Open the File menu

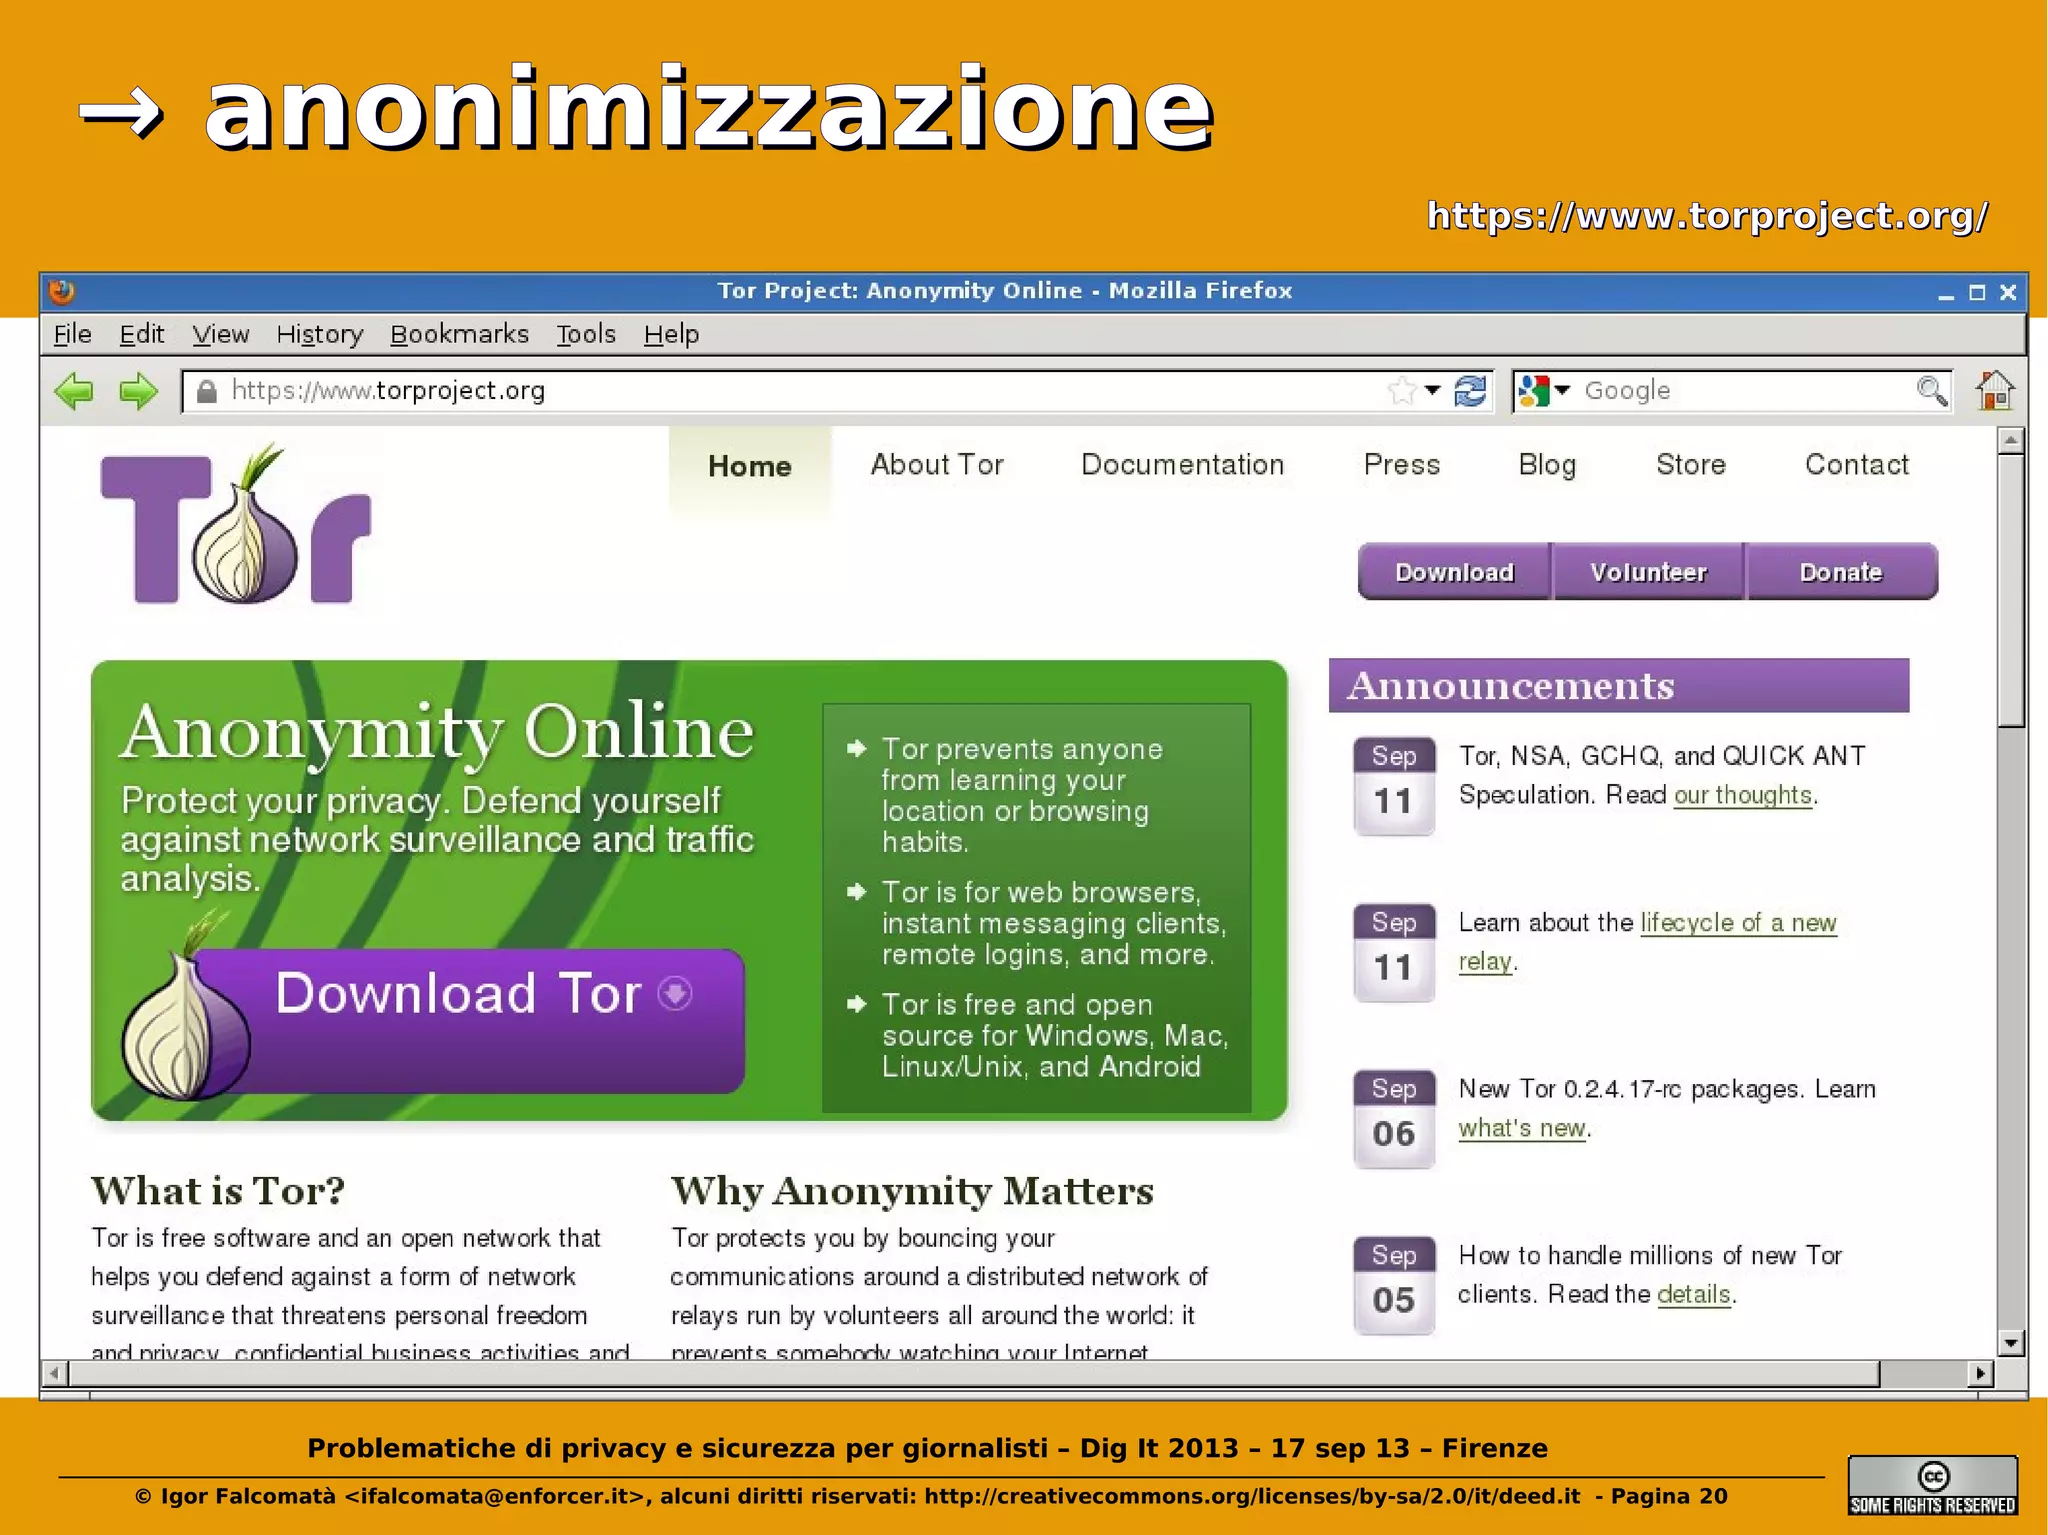(72, 334)
